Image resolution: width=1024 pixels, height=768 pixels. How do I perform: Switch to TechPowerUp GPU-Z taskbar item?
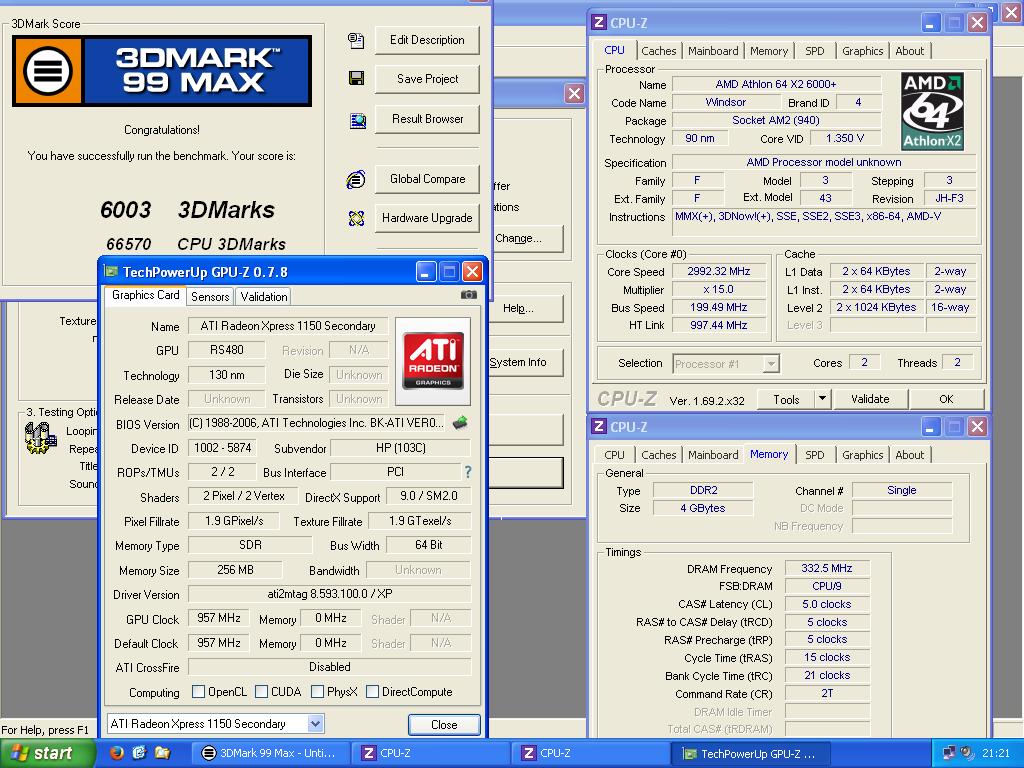[x=750, y=753]
